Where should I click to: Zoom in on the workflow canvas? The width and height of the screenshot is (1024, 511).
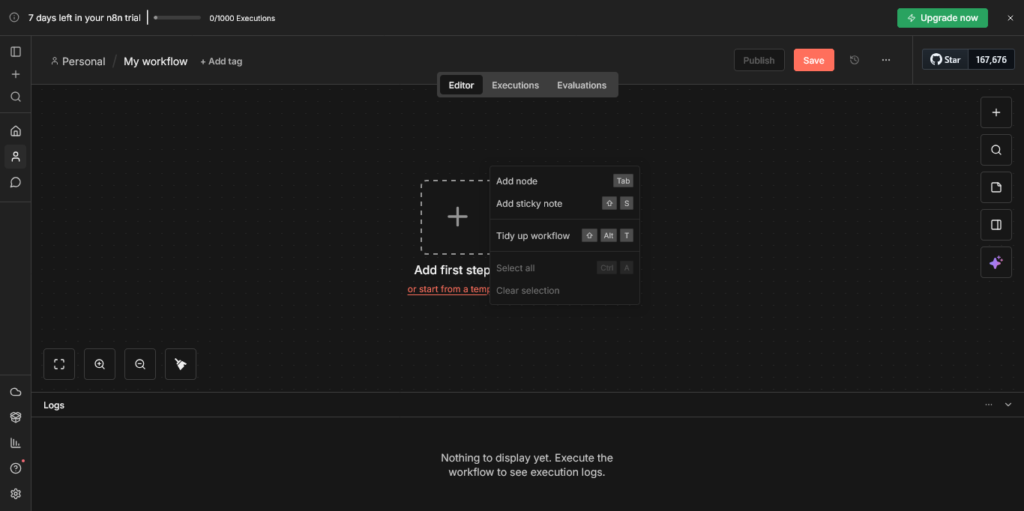(x=100, y=364)
